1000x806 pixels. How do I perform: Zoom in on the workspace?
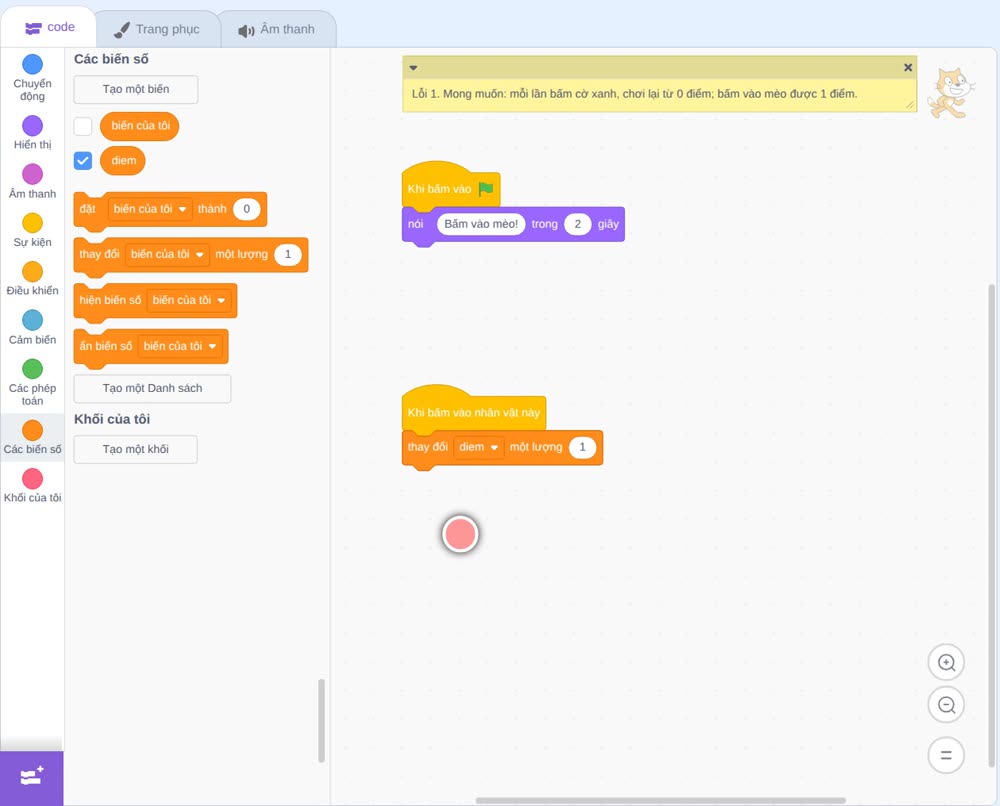(946, 663)
